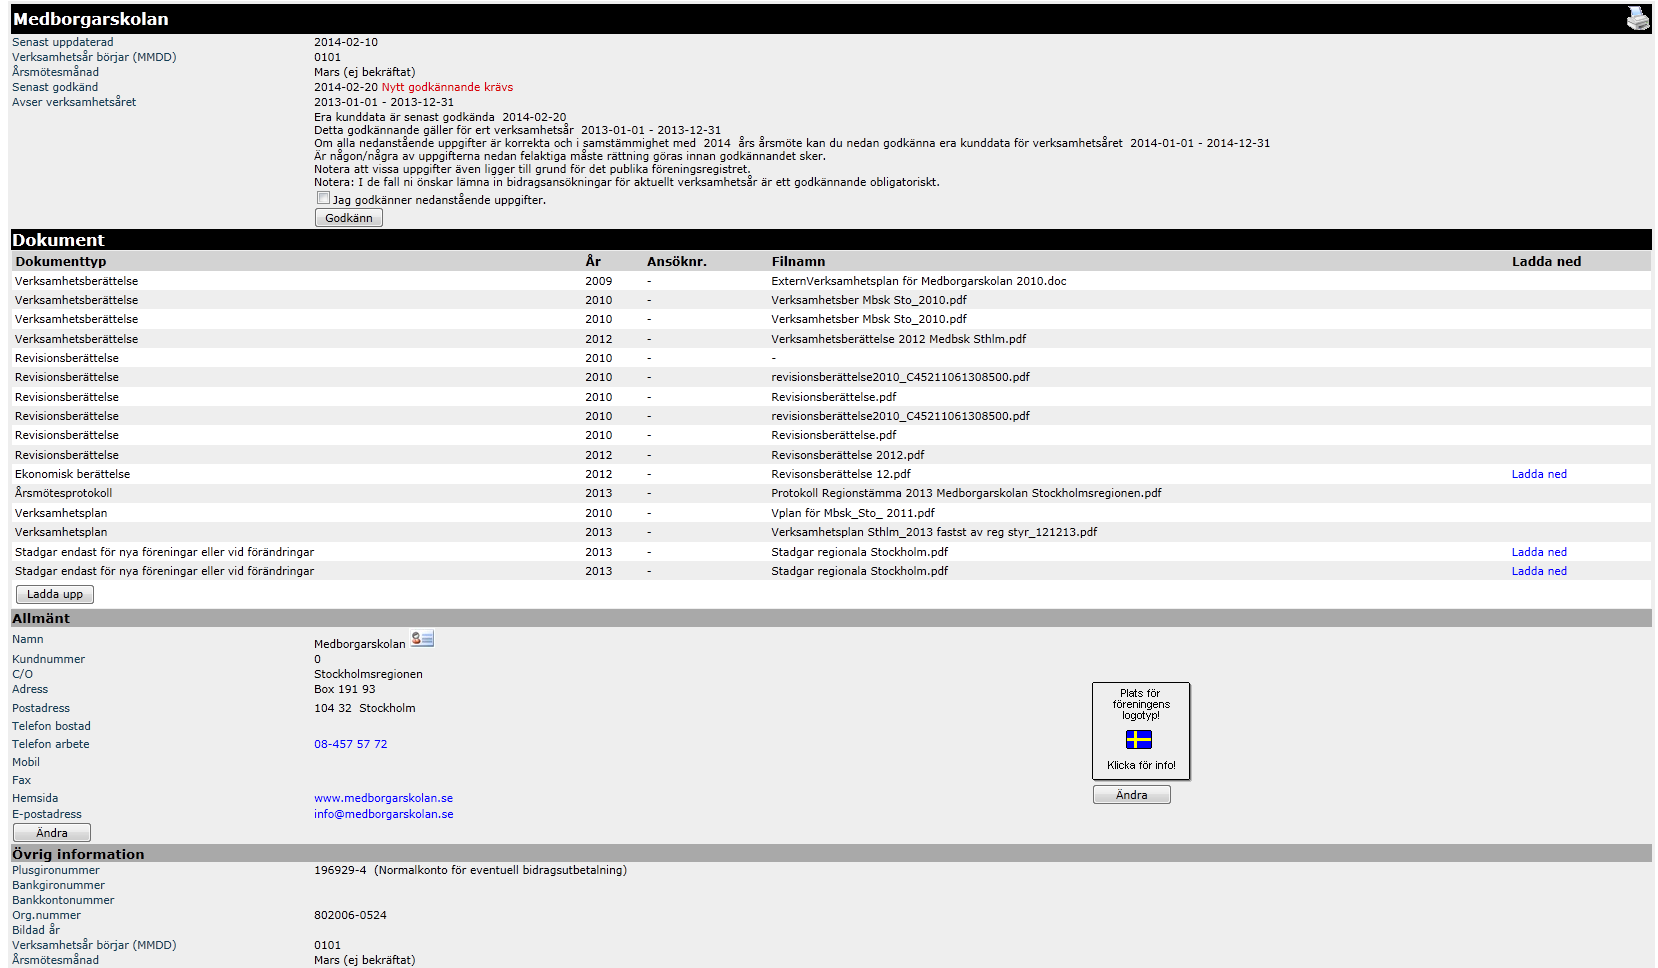Click the 'Plats för föreningens logotyp!' box text

(x=1140, y=704)
